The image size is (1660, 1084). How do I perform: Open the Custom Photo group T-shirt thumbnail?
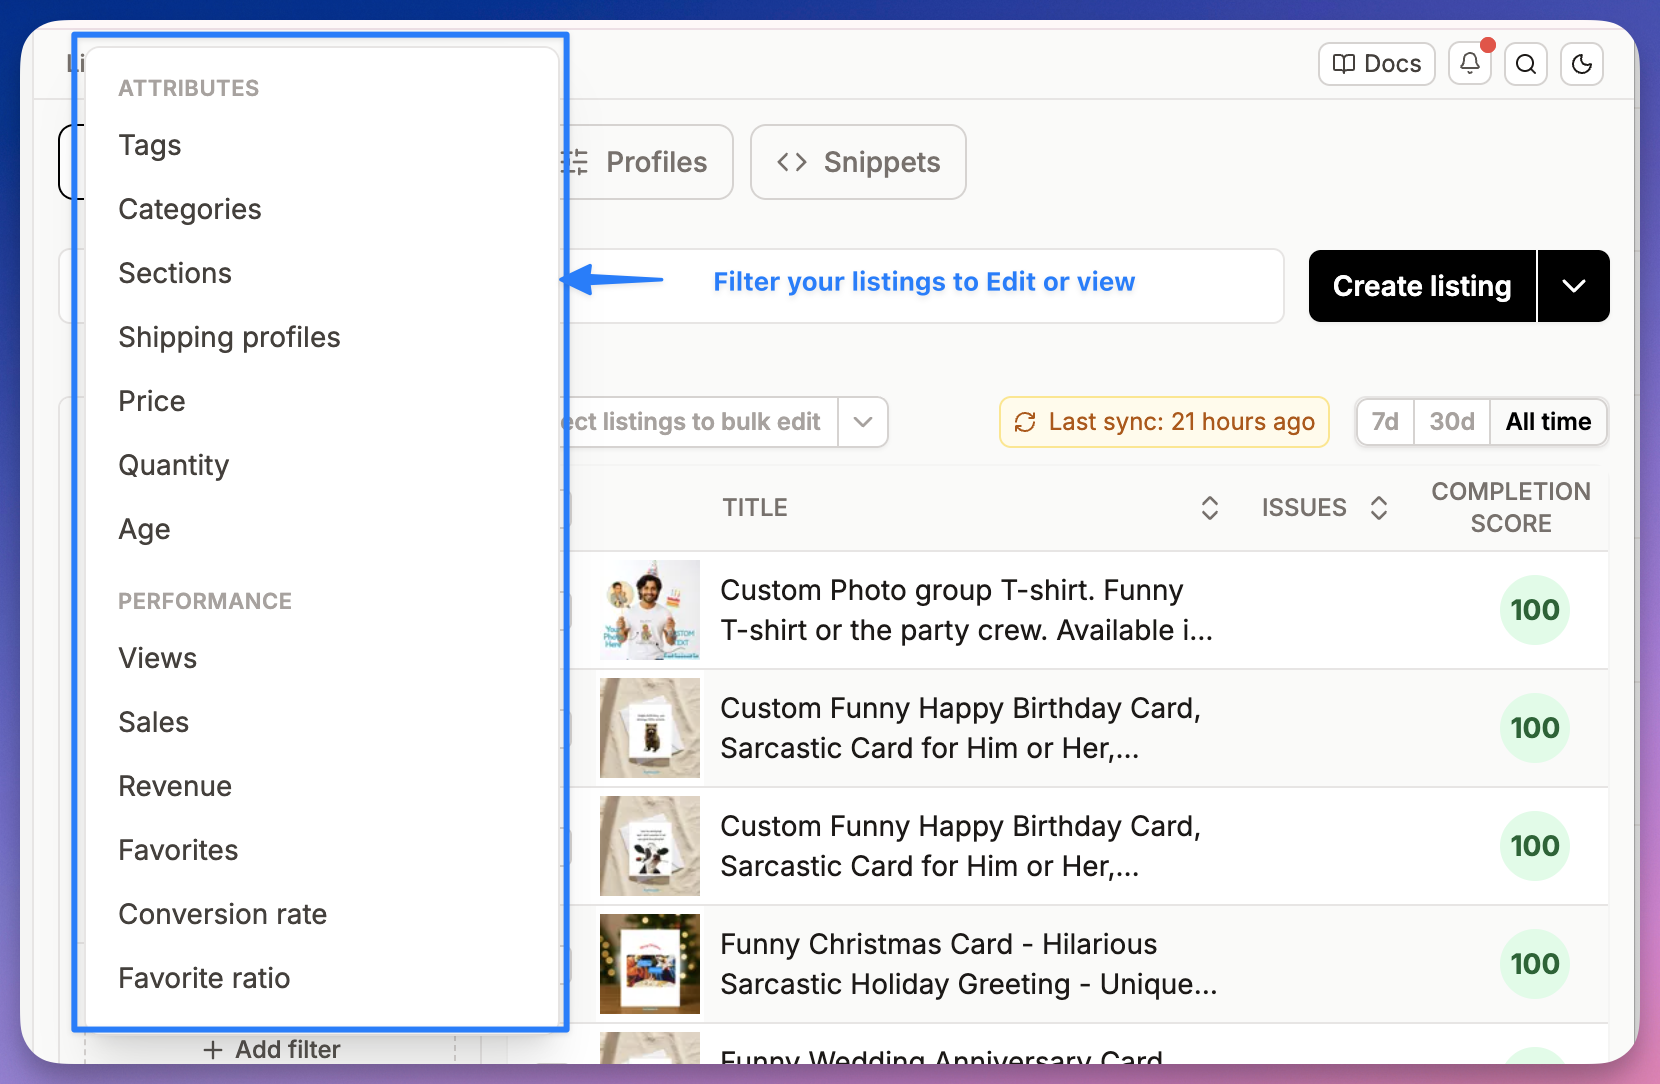[650, 610]
